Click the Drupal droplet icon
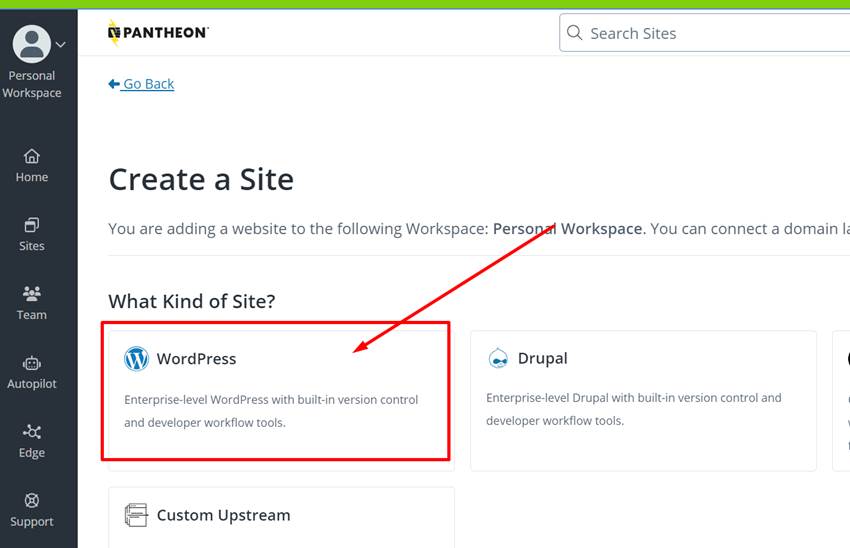The image size is (850, 548). pyautogui.click(x=498, y=359)
